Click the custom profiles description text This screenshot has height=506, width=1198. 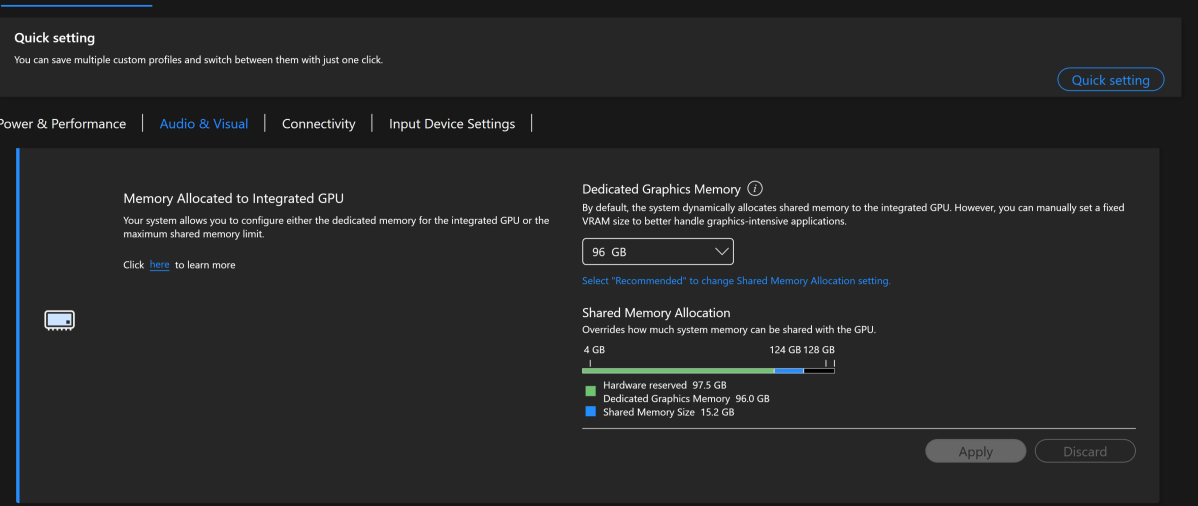(x=199, y=59)
